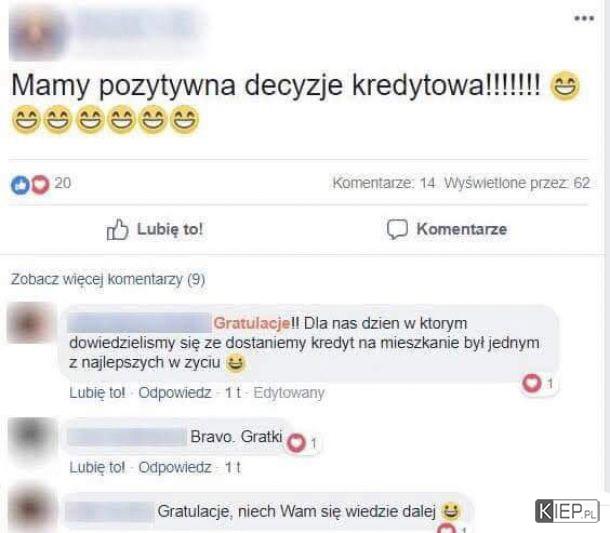The image size is (610, 533).
Task: Click the thumbs-up icon next to Lubię to!
Action: (117, 230)
